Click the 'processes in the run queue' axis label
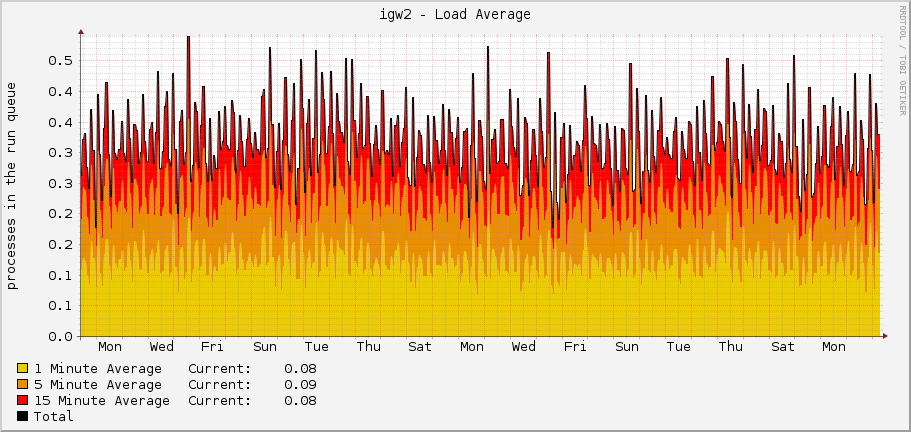Image resolution: width=911 pixels, height=432 pixels. (12, 186)
